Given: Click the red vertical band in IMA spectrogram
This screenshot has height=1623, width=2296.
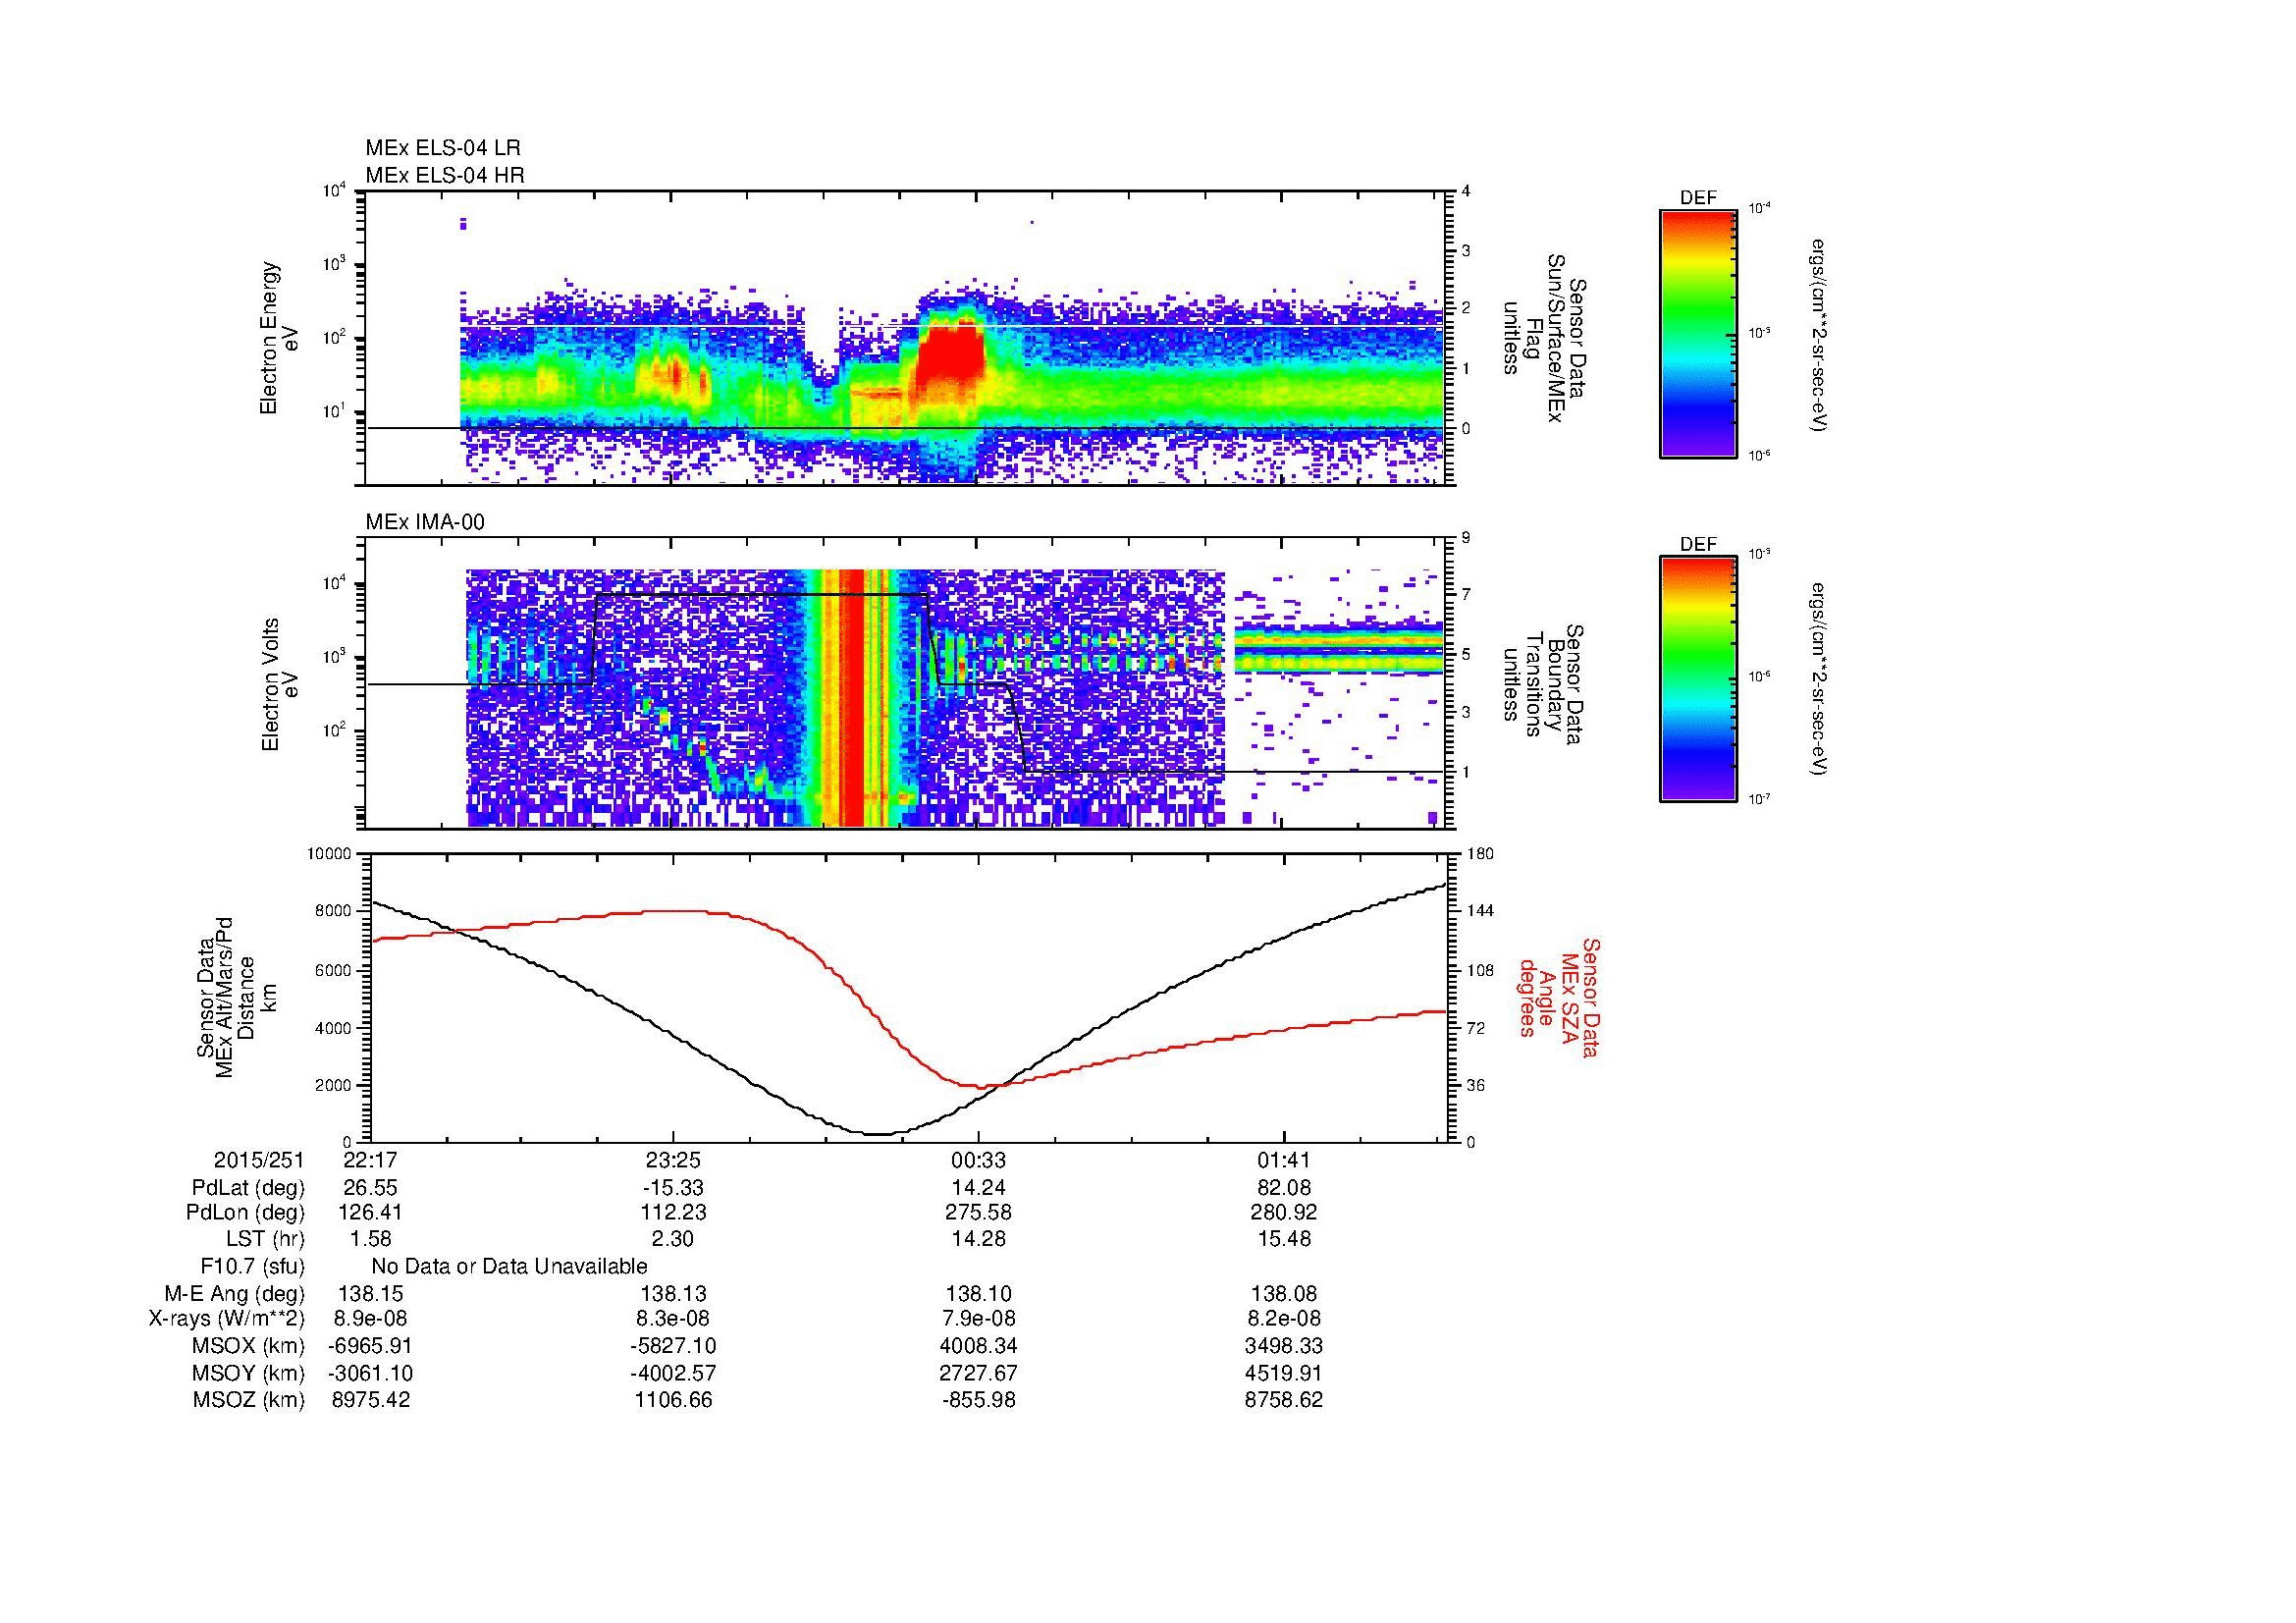Looking at the screenshot, I should click(x=851, y=698).
